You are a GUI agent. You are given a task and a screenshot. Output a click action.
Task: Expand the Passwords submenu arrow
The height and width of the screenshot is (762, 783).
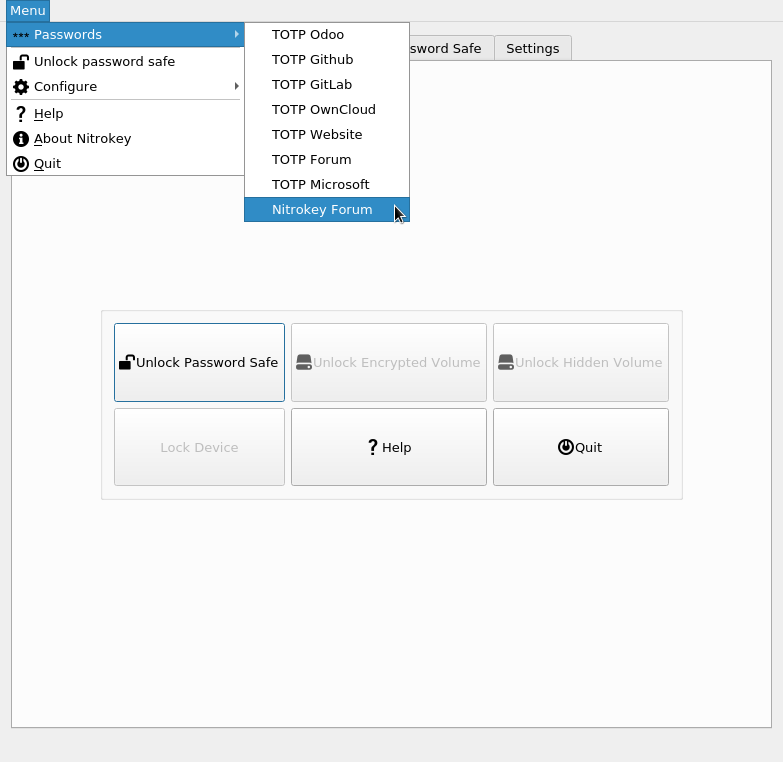(237, 35)
